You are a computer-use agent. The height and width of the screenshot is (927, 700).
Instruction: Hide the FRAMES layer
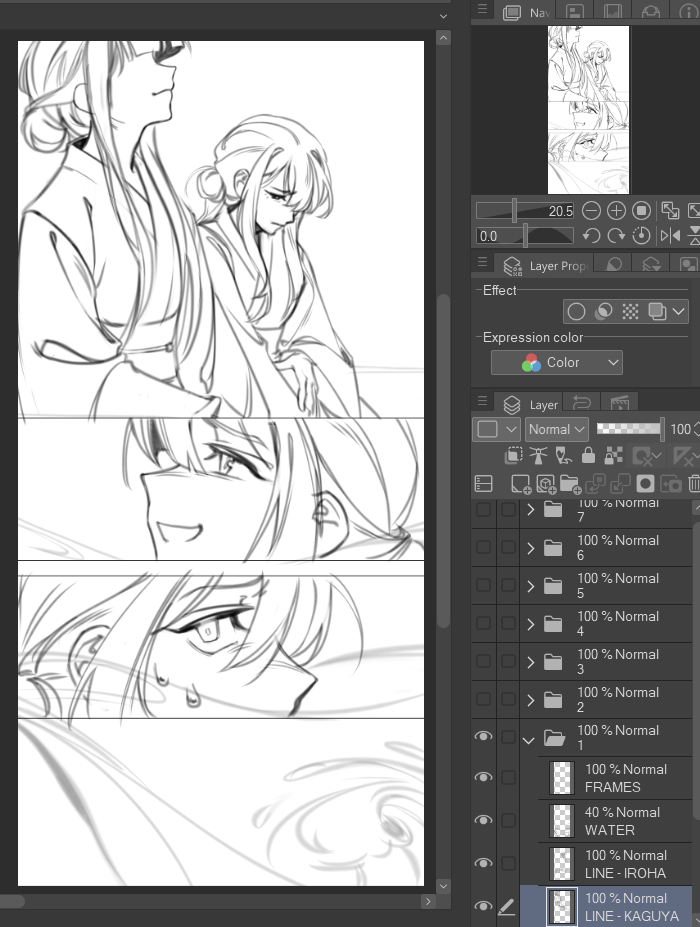(484, 778)
